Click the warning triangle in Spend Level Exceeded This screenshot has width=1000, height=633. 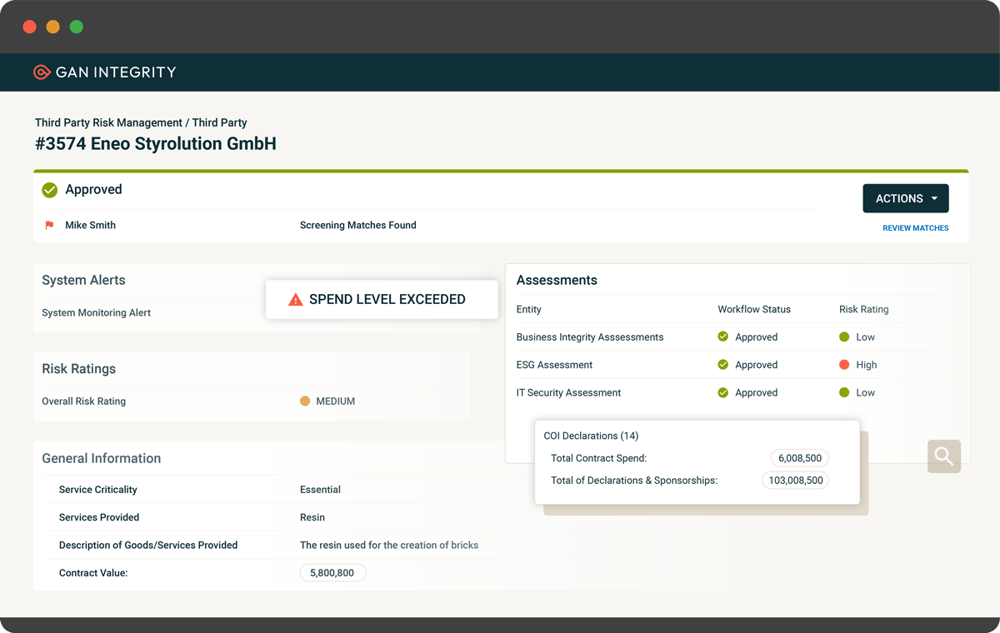(295, 300)
